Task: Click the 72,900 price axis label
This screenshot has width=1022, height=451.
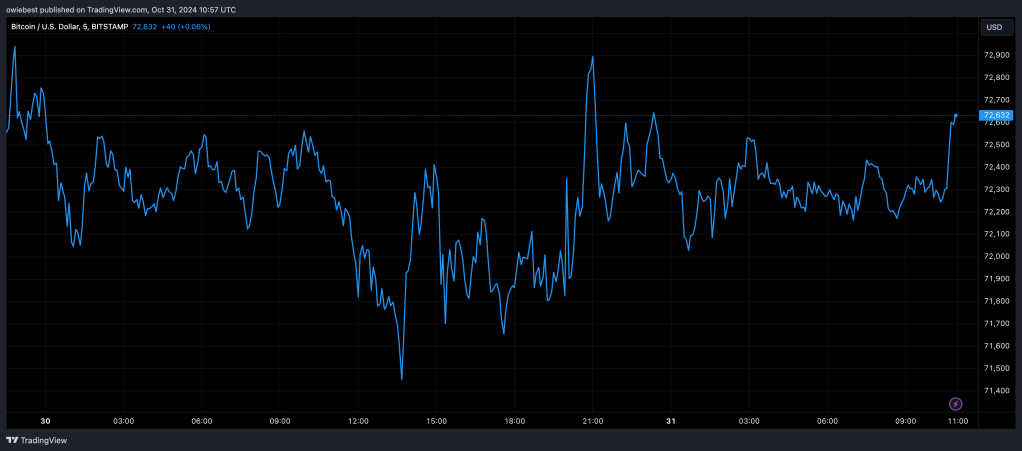Action: point(995,55)
